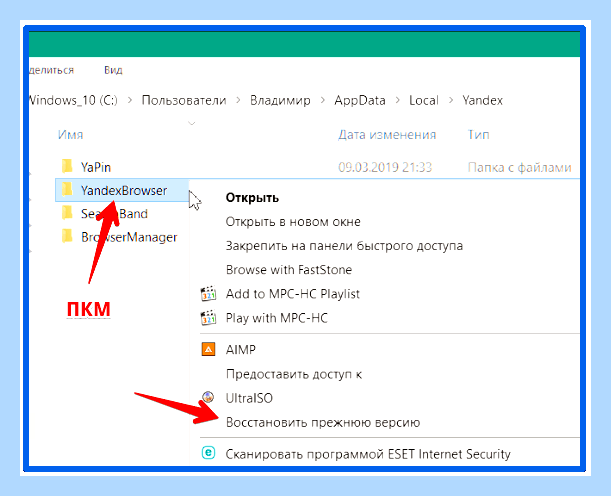The width and height of the screenshot is (611, 496).
Task: Choose Открыть в новом окне
Action: 293,222
